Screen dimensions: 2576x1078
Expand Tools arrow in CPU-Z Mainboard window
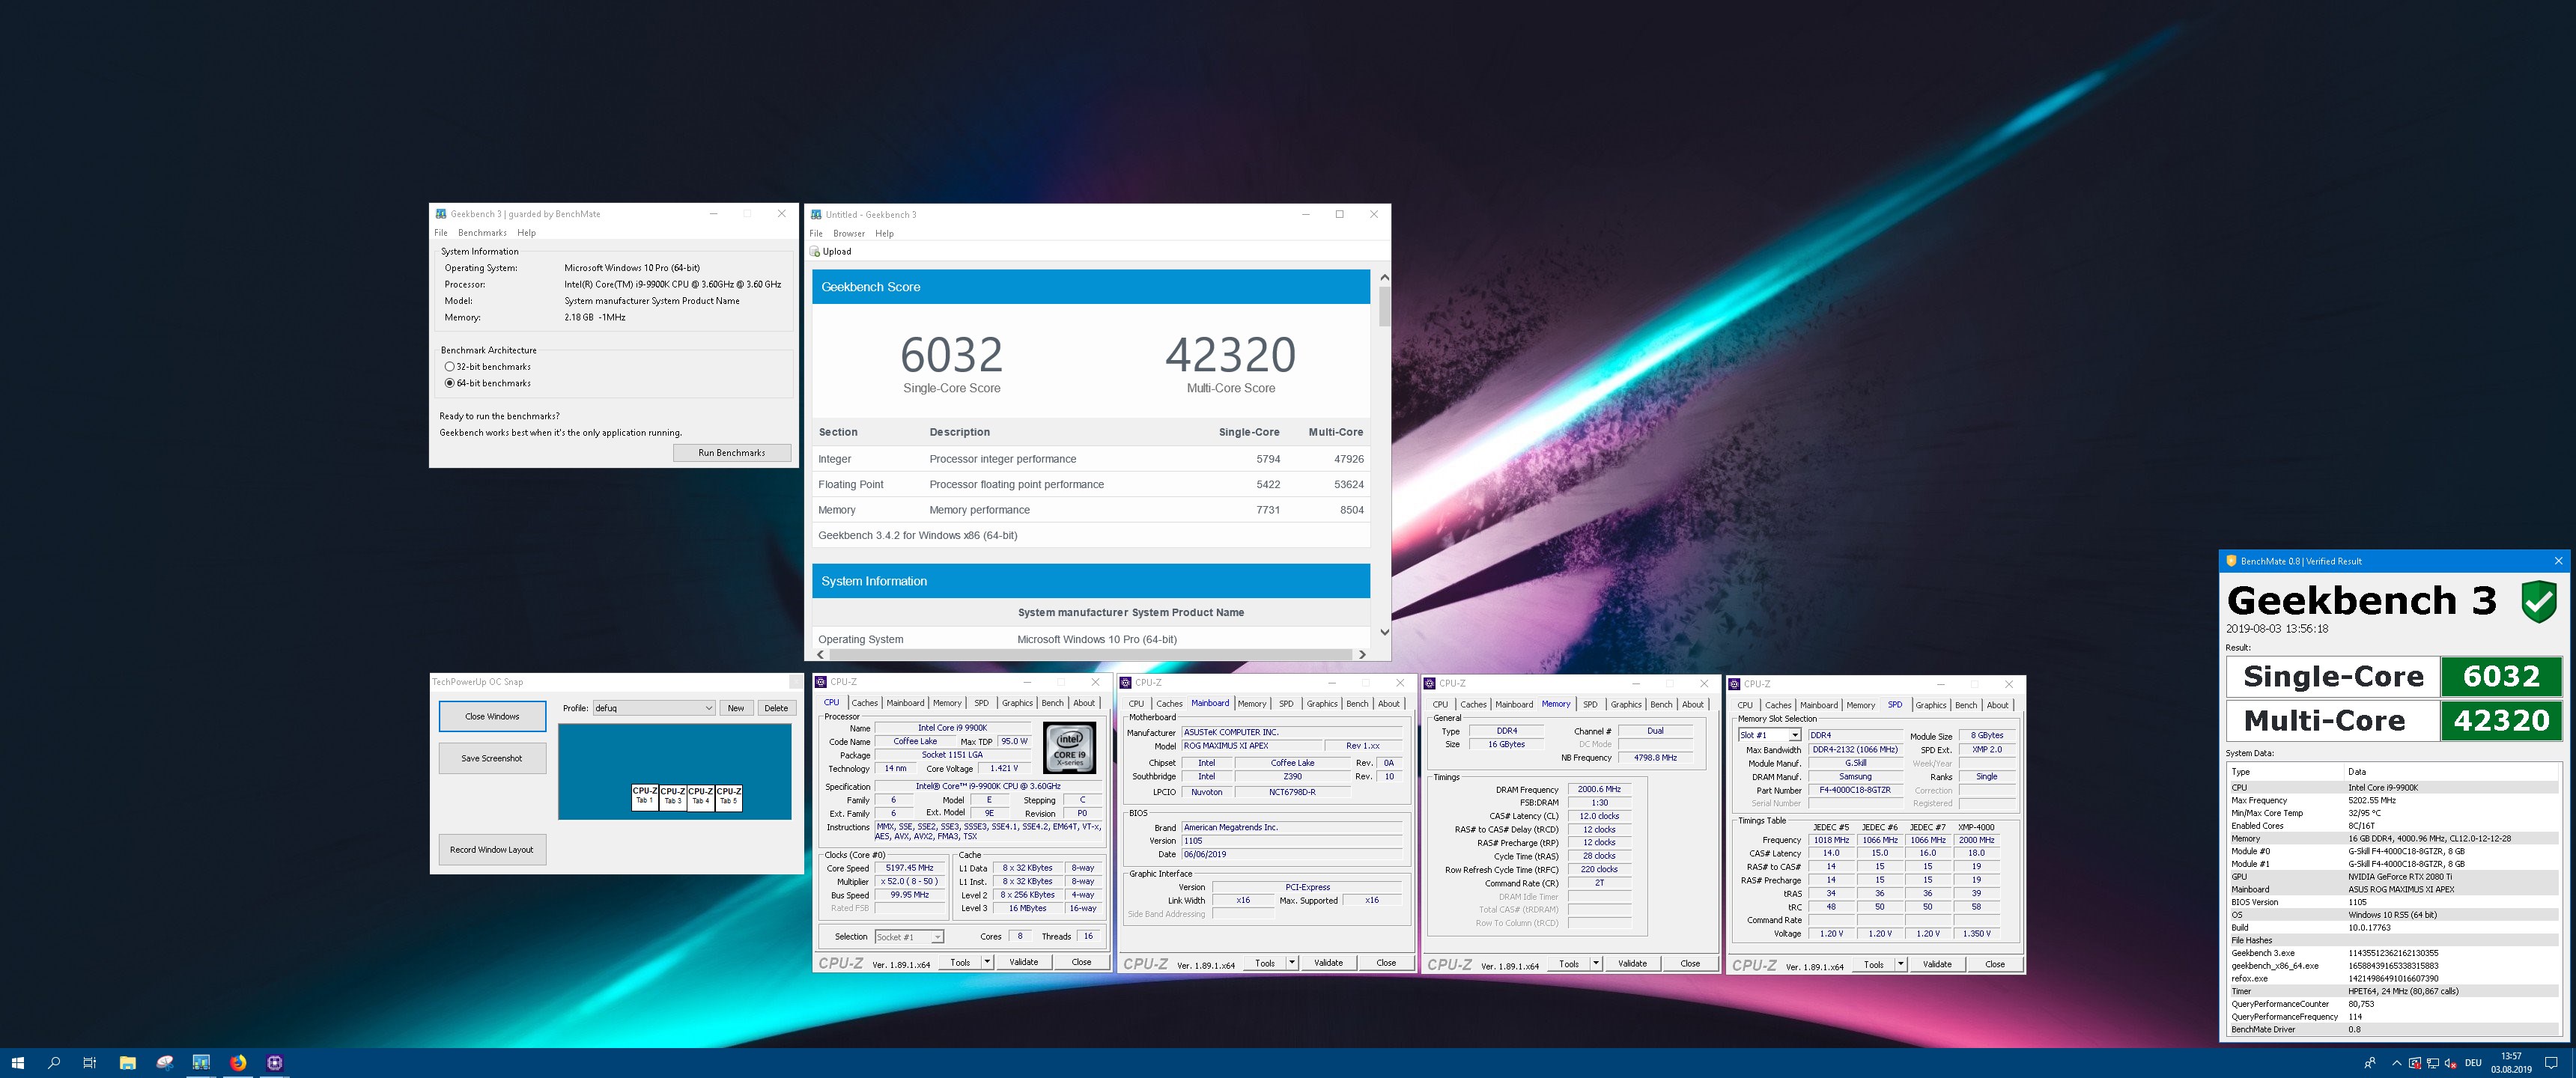tap(1292, 963)
